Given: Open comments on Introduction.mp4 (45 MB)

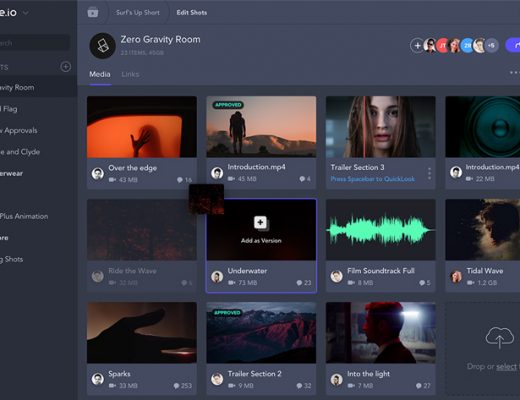Looking at the screenshot, I should pos(305,179).
